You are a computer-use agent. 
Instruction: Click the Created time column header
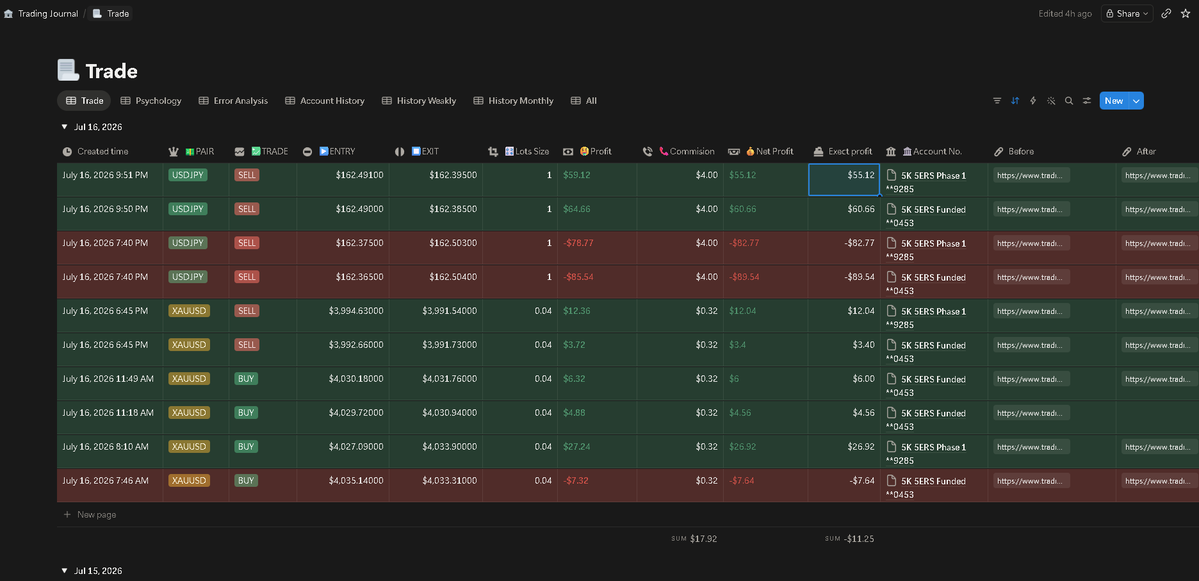[x=110, y=151]
